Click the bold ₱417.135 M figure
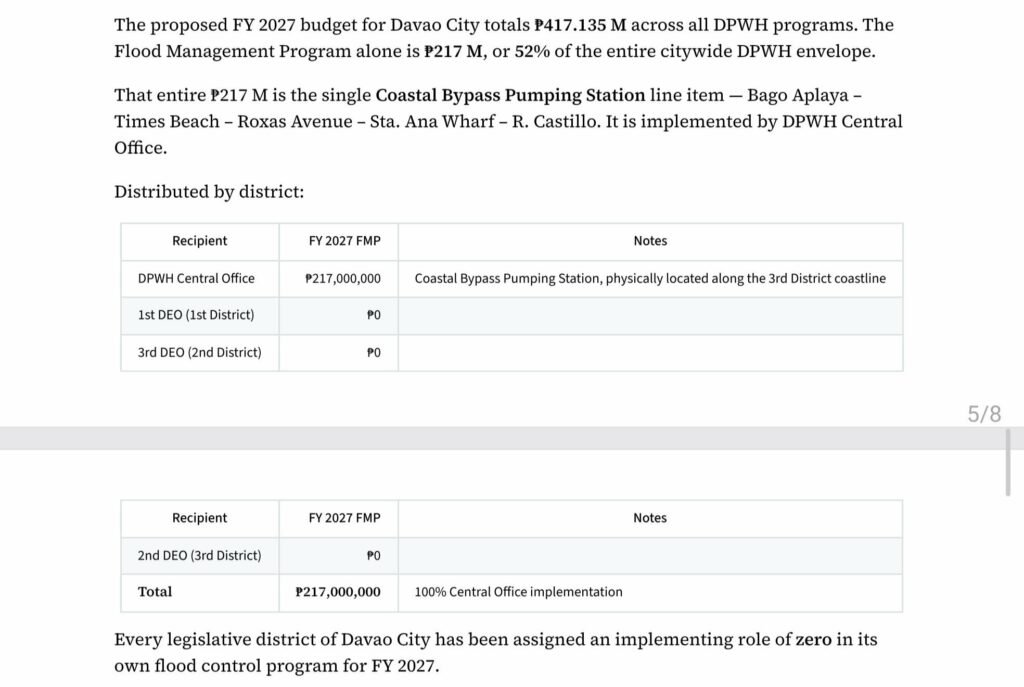Screen dimensions: 1024x687 click(581, 25)
